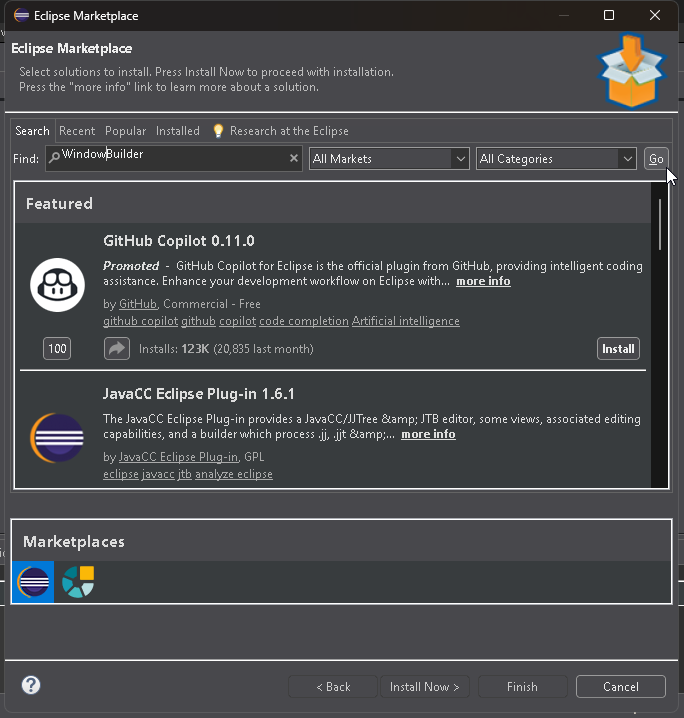Click the 'jtb' tag link

coord(185,474)
